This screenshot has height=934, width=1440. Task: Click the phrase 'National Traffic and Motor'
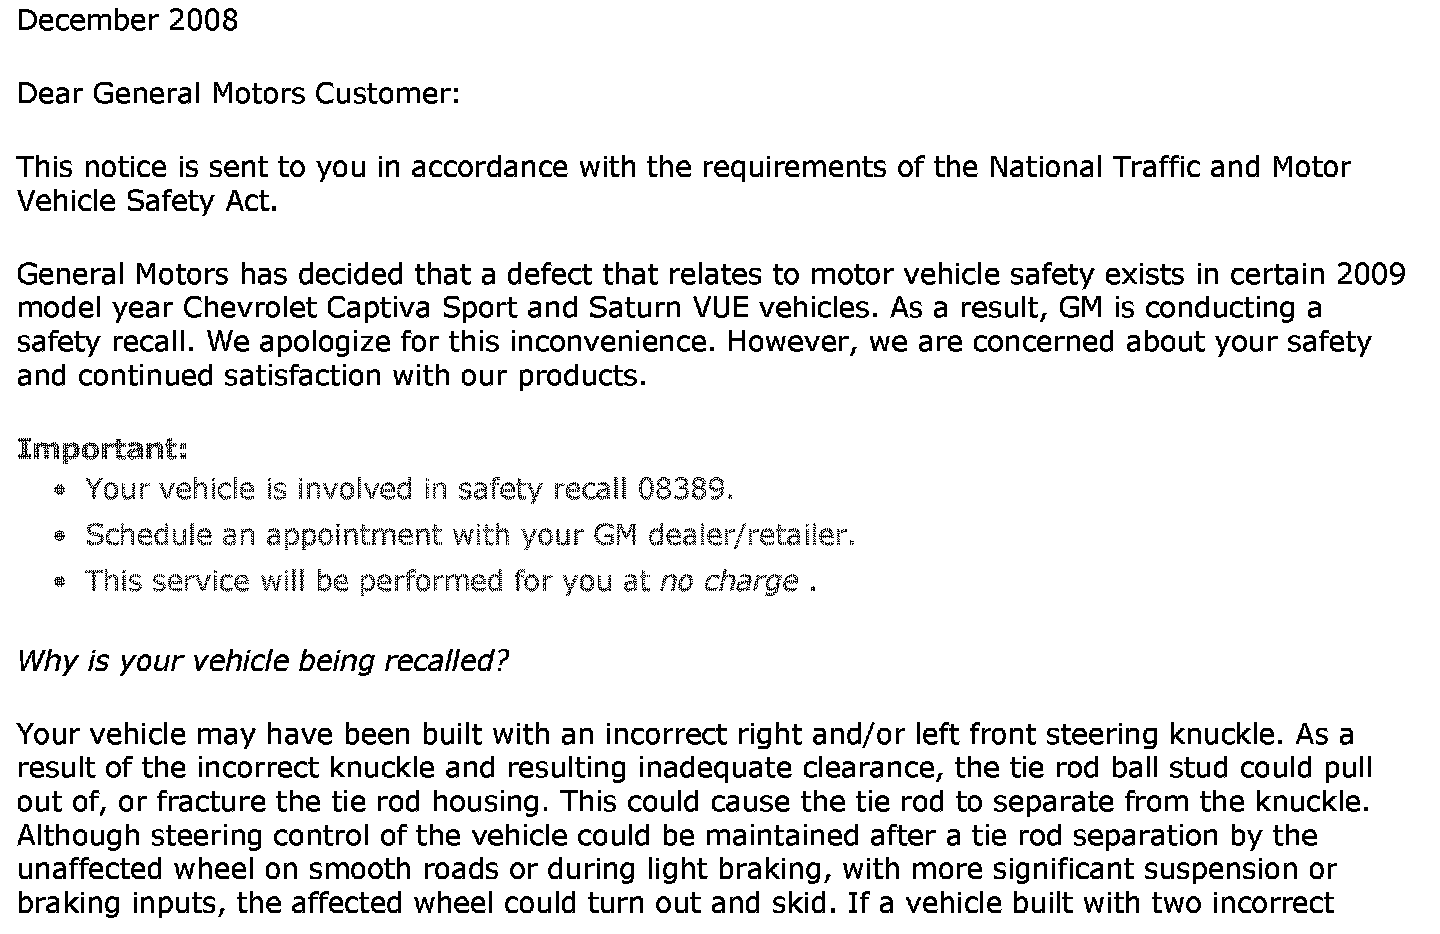tap(1170, 167)
